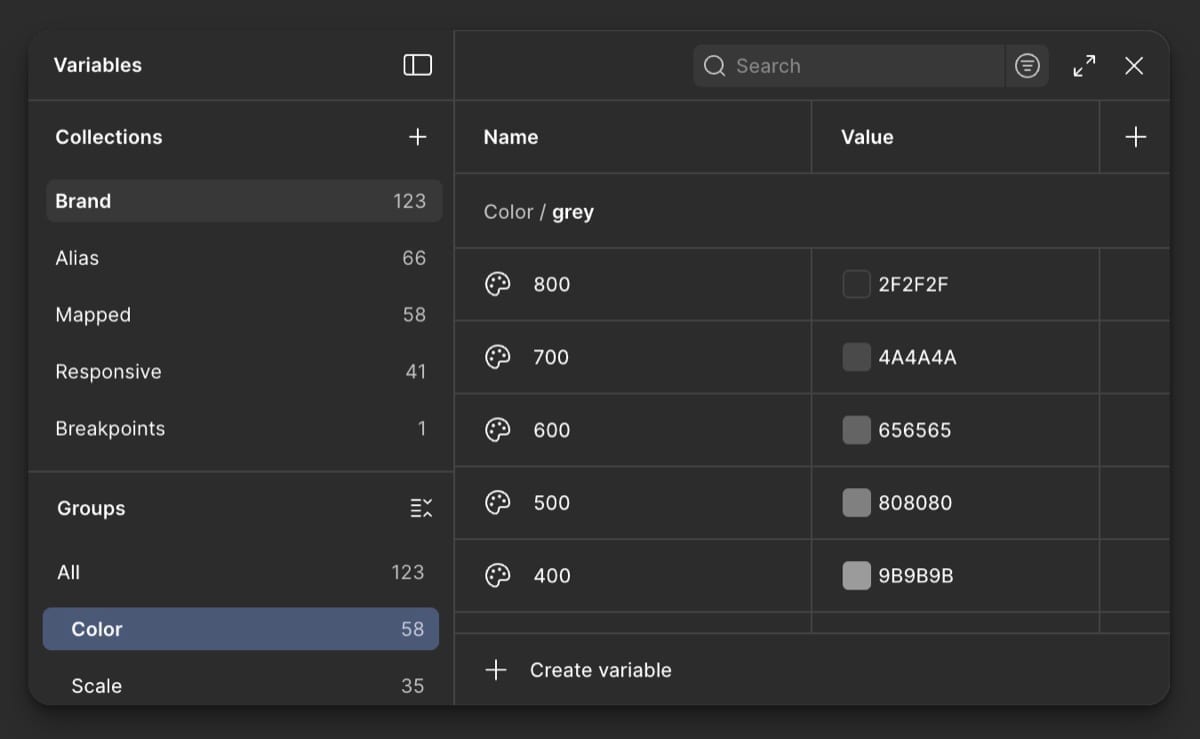Click the Variables panel title
This screenshot has height=739, width=1200.
click(x=98, y=65)
